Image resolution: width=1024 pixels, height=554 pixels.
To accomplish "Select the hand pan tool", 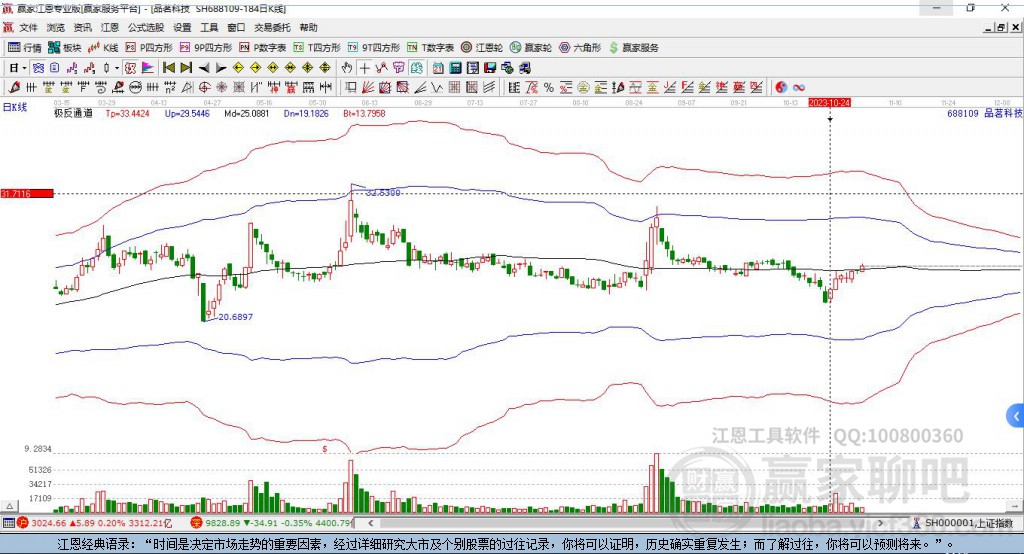I will coord(347,68).
